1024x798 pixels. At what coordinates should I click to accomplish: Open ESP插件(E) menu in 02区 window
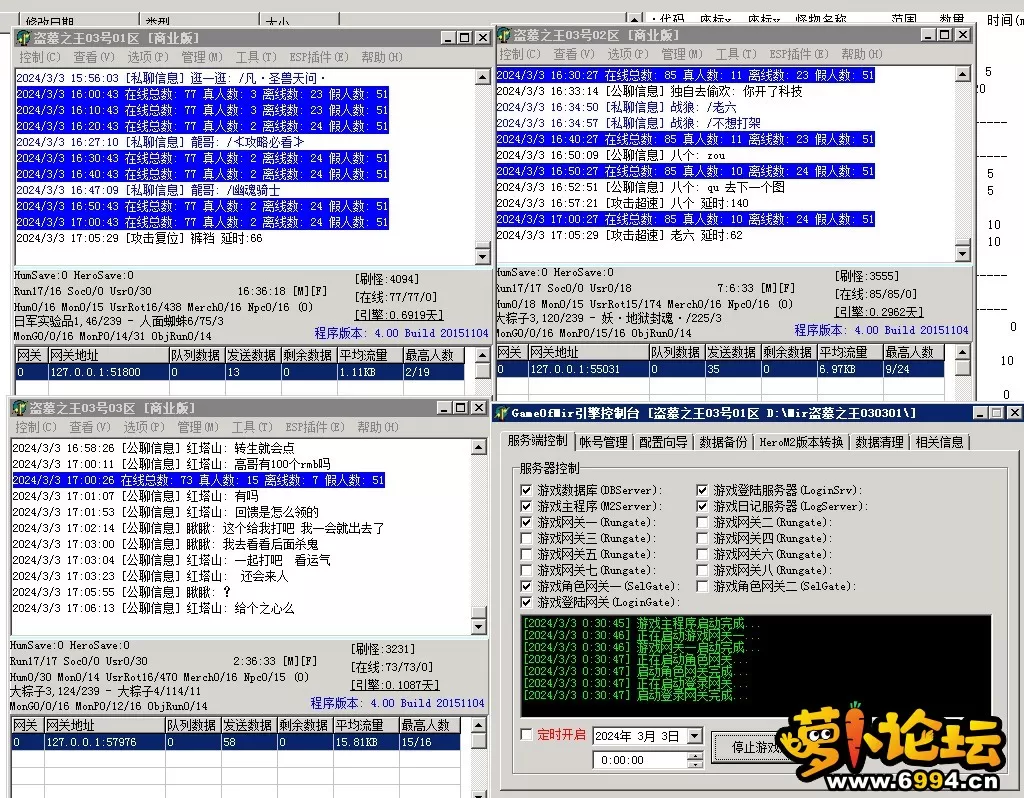coord(799,54)
